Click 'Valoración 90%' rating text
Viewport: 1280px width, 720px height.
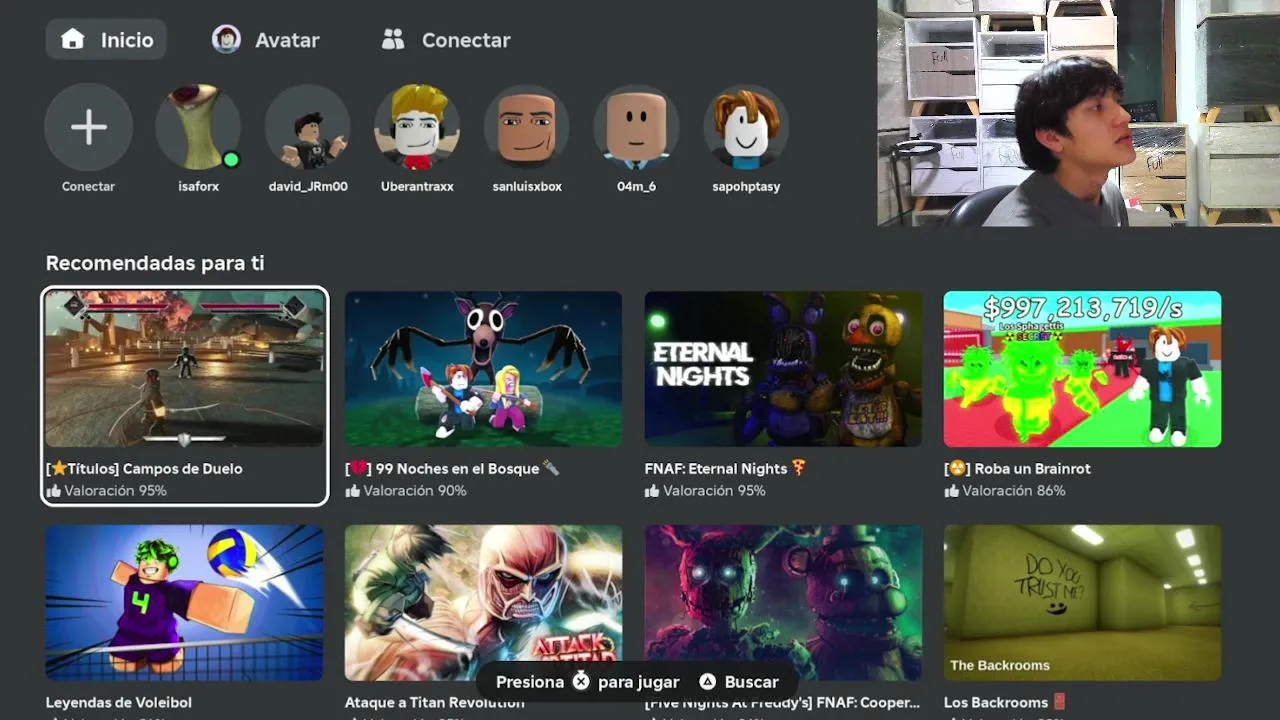(415, 491)
